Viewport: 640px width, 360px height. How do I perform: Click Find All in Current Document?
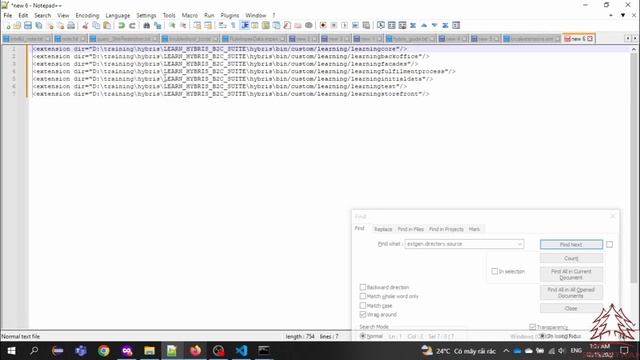tap(571, 274)
